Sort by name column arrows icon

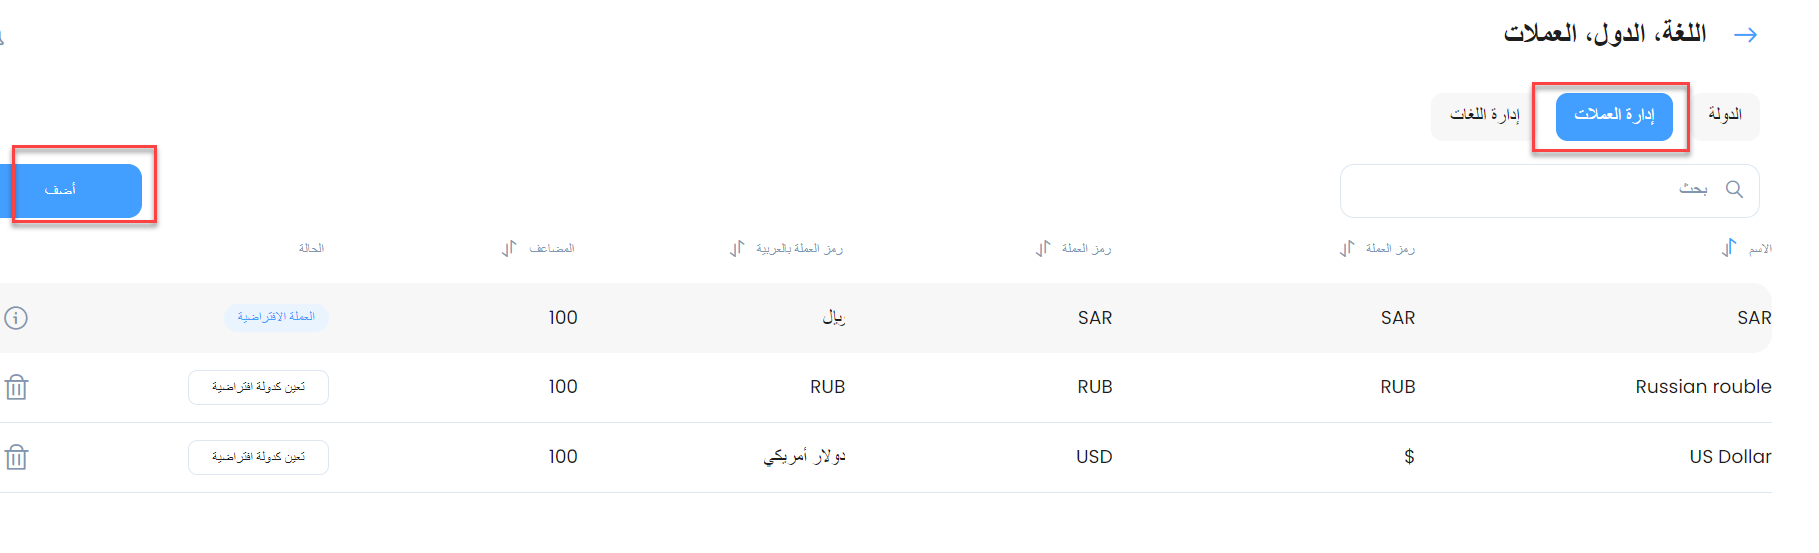[1728, 248]
